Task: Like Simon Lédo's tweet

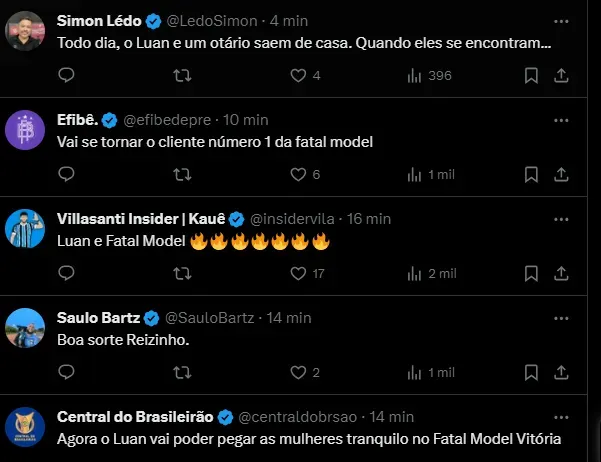Action: (x=297, y=75)
